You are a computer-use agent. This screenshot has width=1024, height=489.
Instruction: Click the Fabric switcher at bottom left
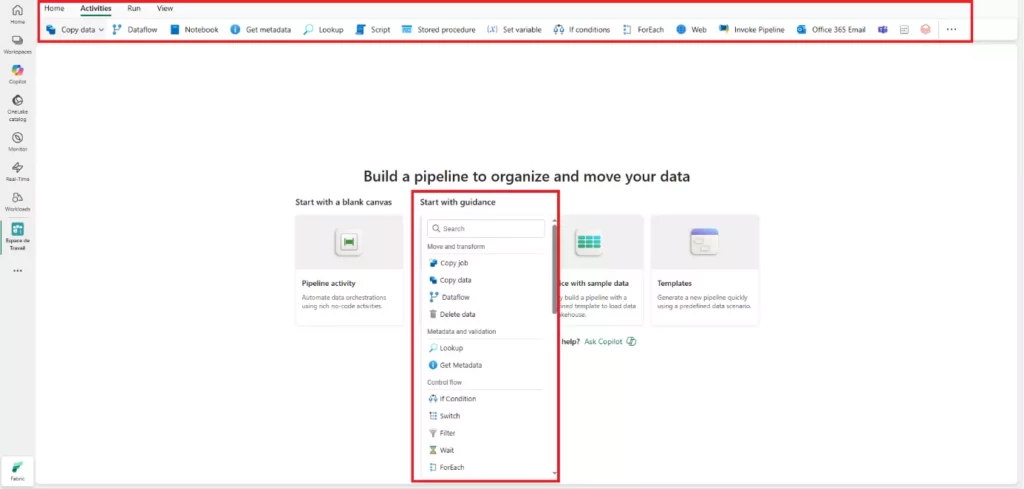[18, 470]
